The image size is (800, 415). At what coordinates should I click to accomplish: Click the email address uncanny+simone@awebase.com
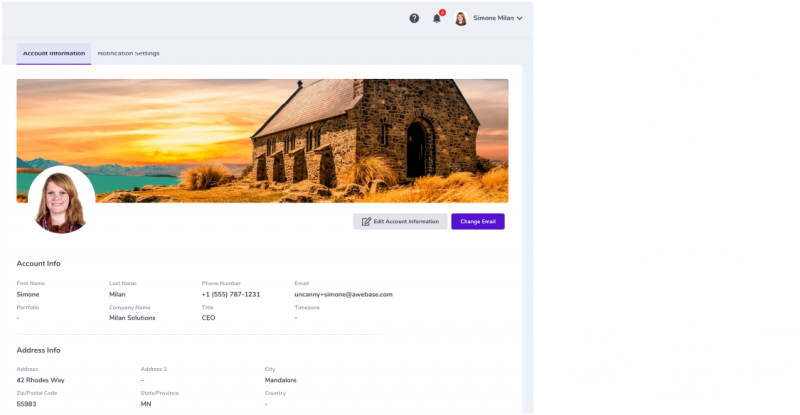click(343, 294)
